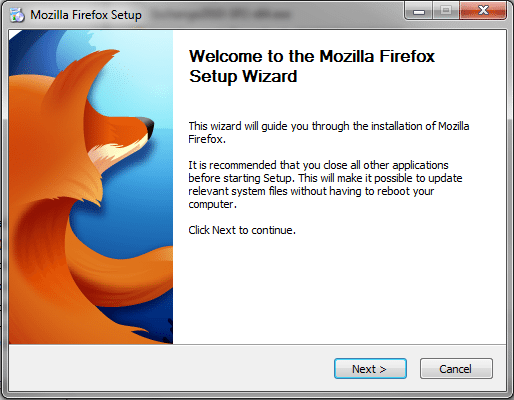Click the fox's white cheek fur

(115, 152)
